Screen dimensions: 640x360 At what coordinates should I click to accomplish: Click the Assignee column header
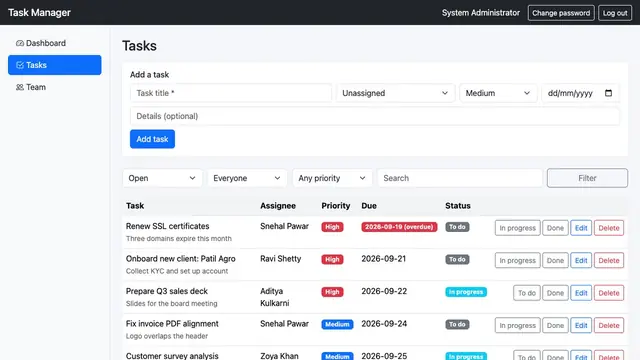(x=278, y=206)
